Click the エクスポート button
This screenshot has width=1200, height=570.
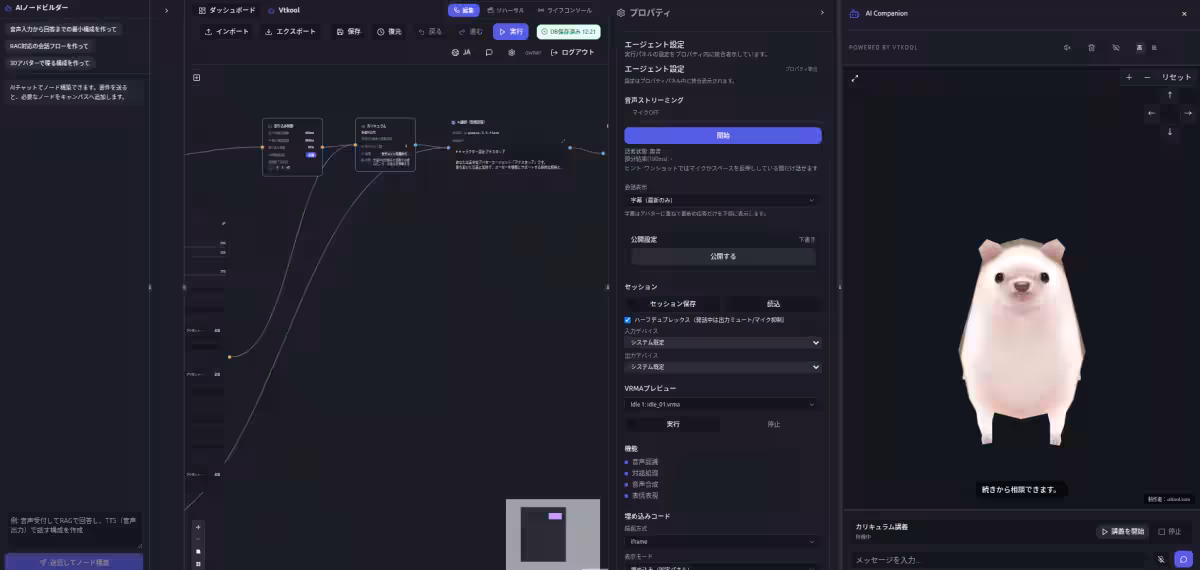click(290, 31)
